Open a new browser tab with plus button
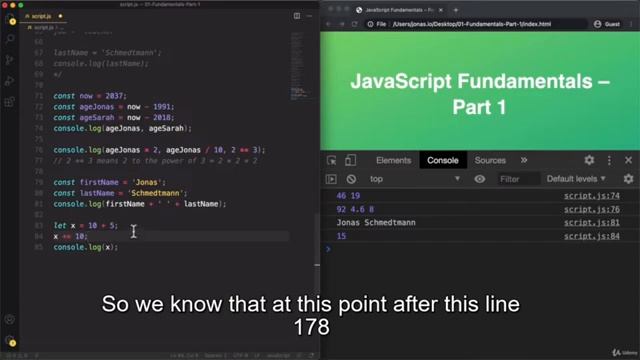The height and width of the screenshot is (360, 640). [456, 10]
